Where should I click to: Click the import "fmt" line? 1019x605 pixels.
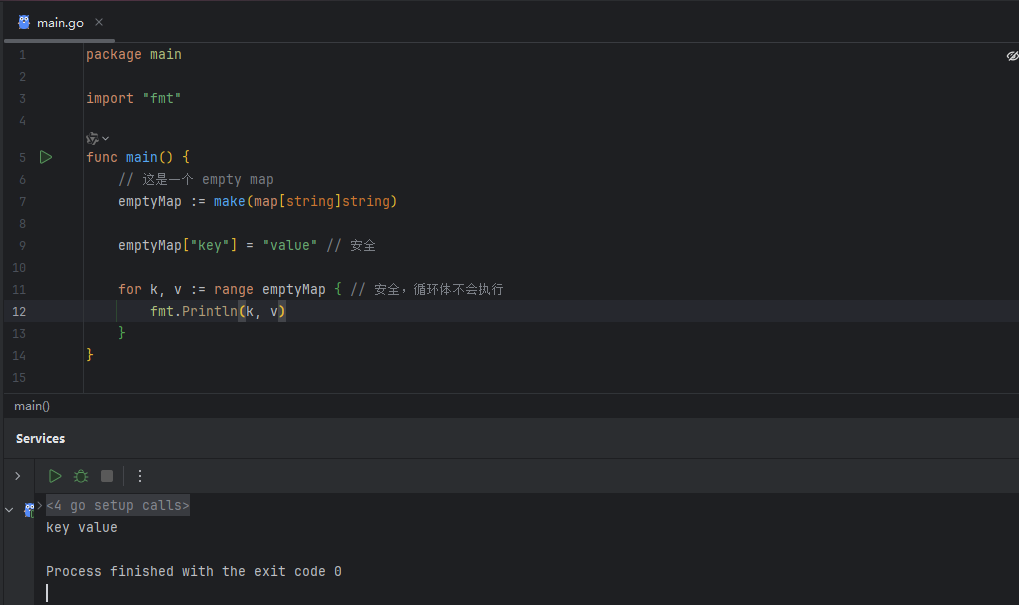(133, 98)
